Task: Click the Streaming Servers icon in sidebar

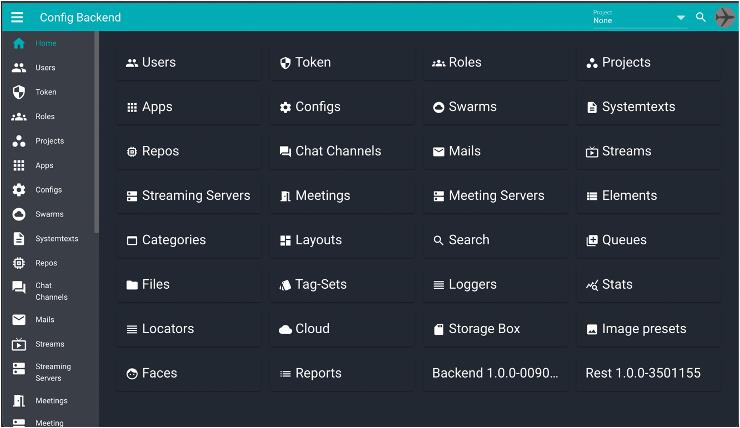Action: (x=19, y=369)
